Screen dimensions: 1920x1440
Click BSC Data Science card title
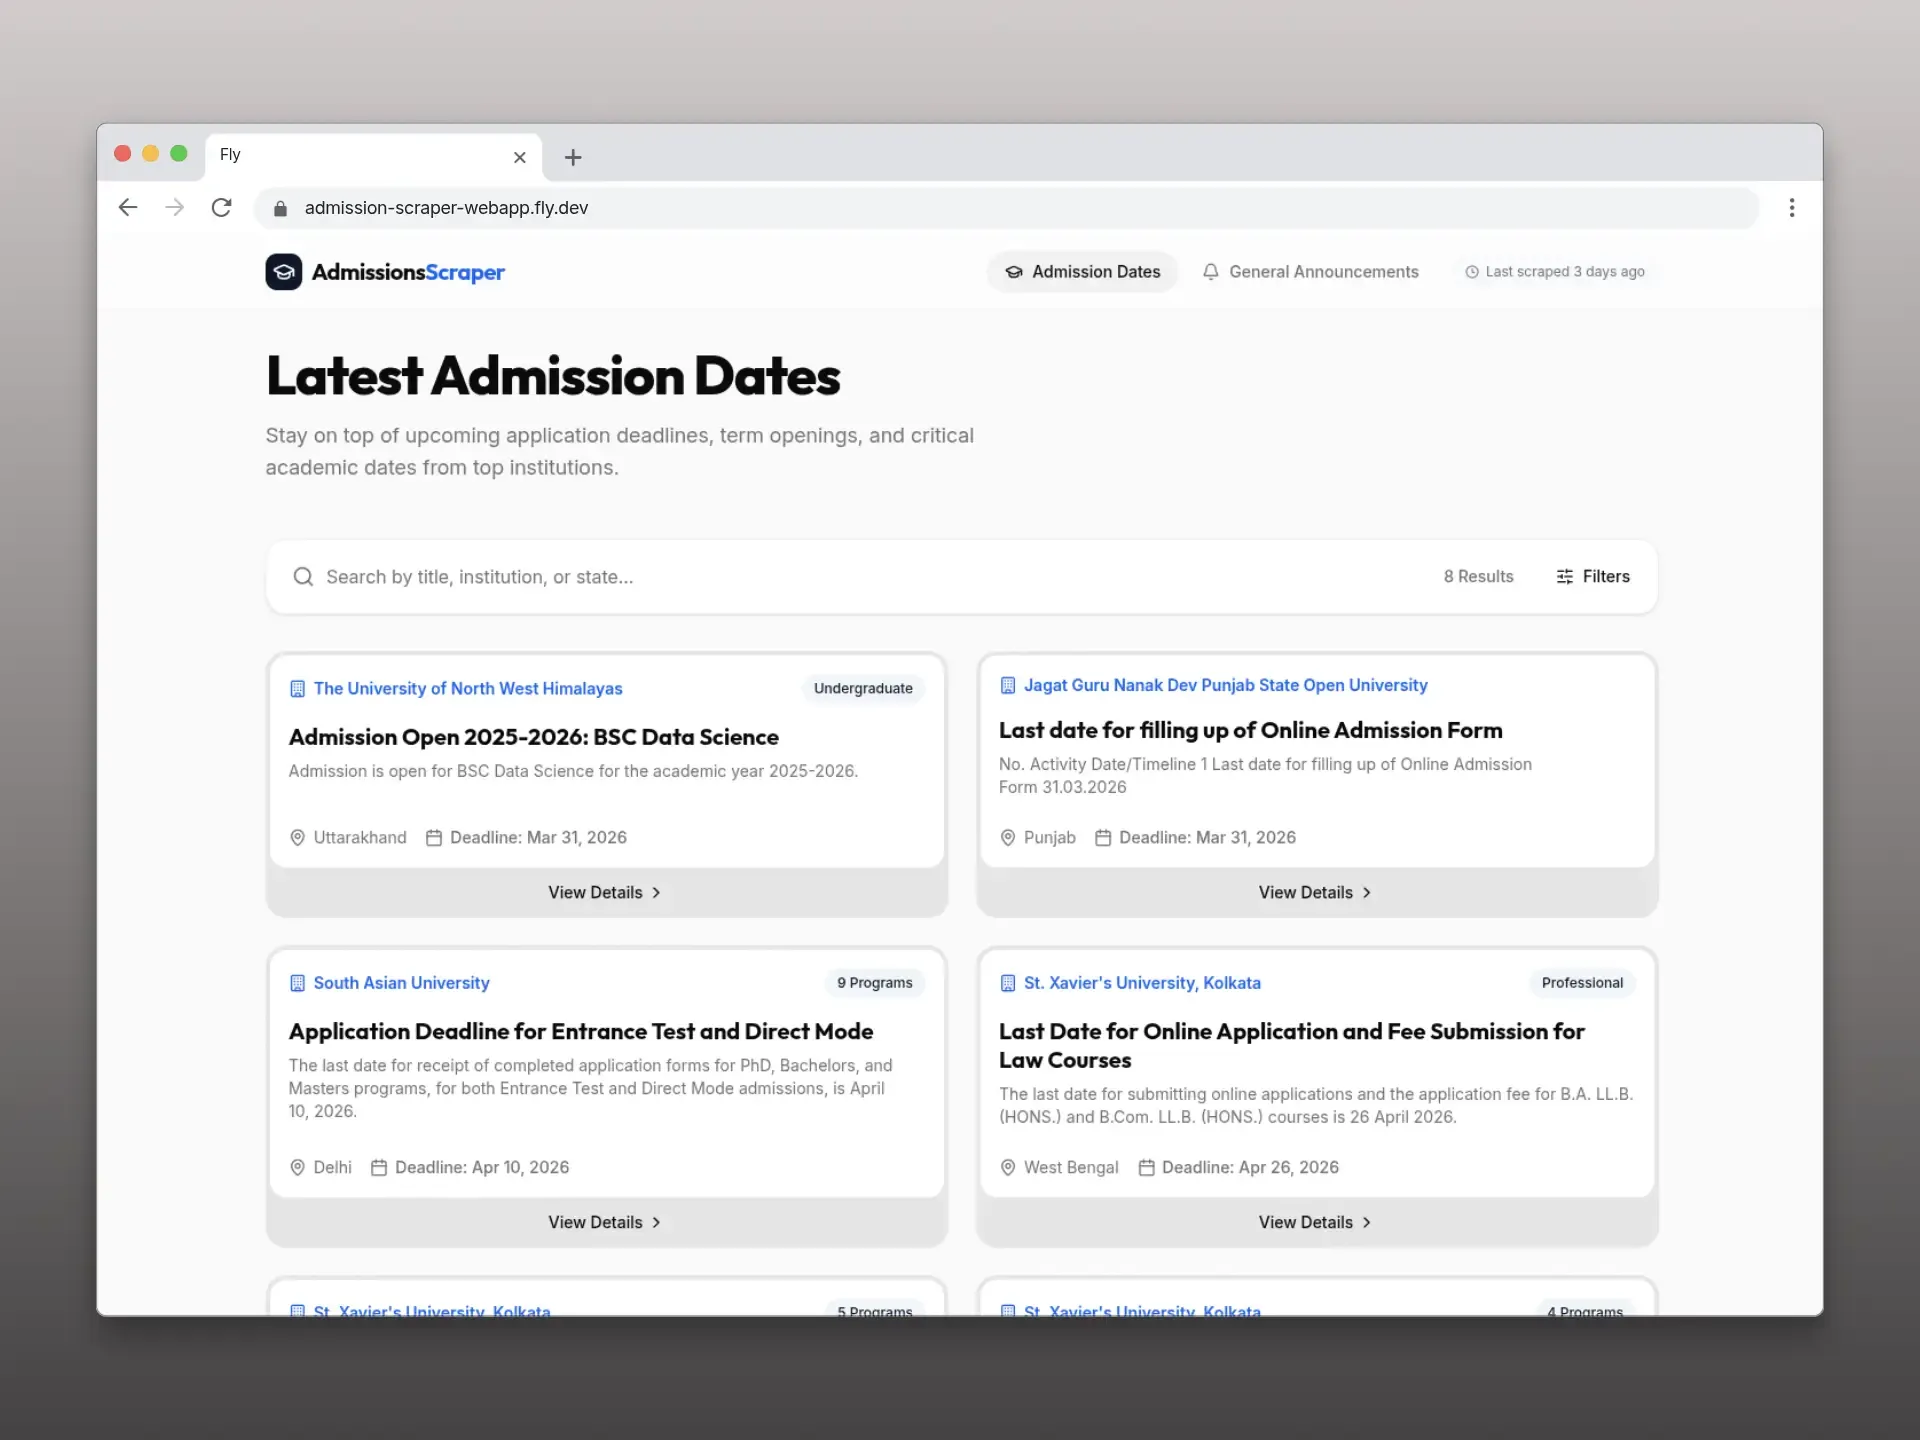pos(534,737)
